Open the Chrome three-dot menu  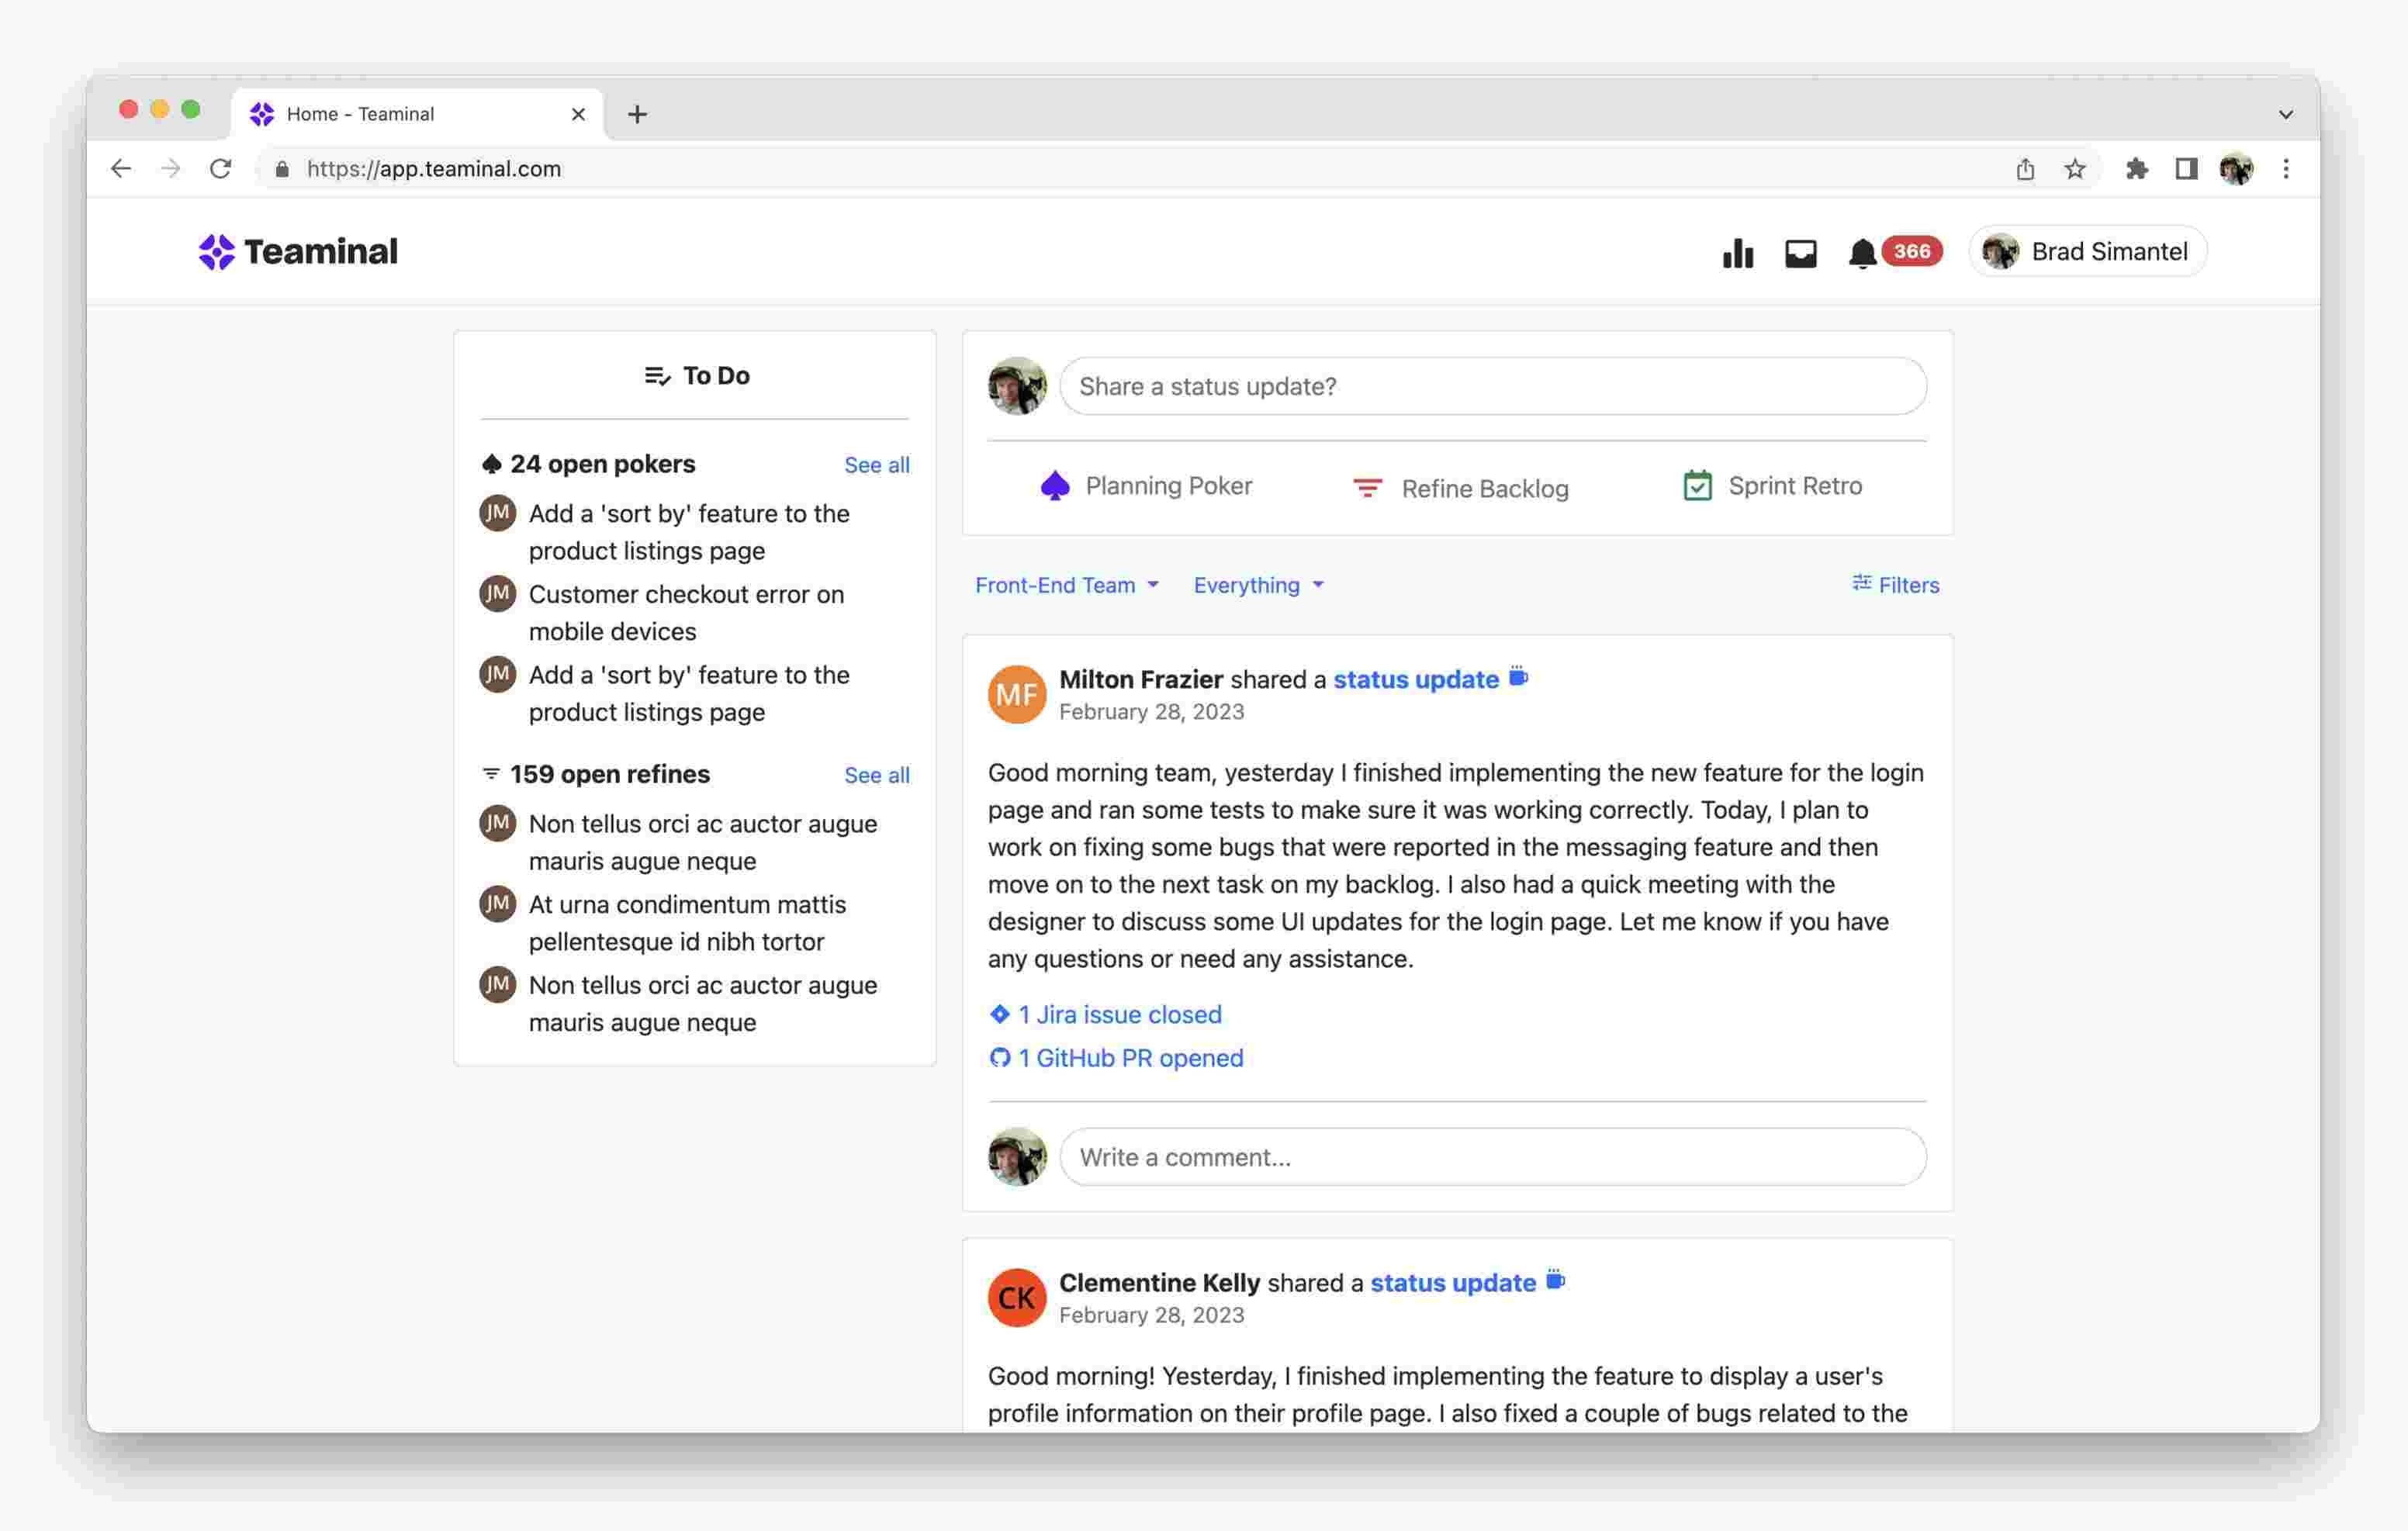coord(2286,169)
